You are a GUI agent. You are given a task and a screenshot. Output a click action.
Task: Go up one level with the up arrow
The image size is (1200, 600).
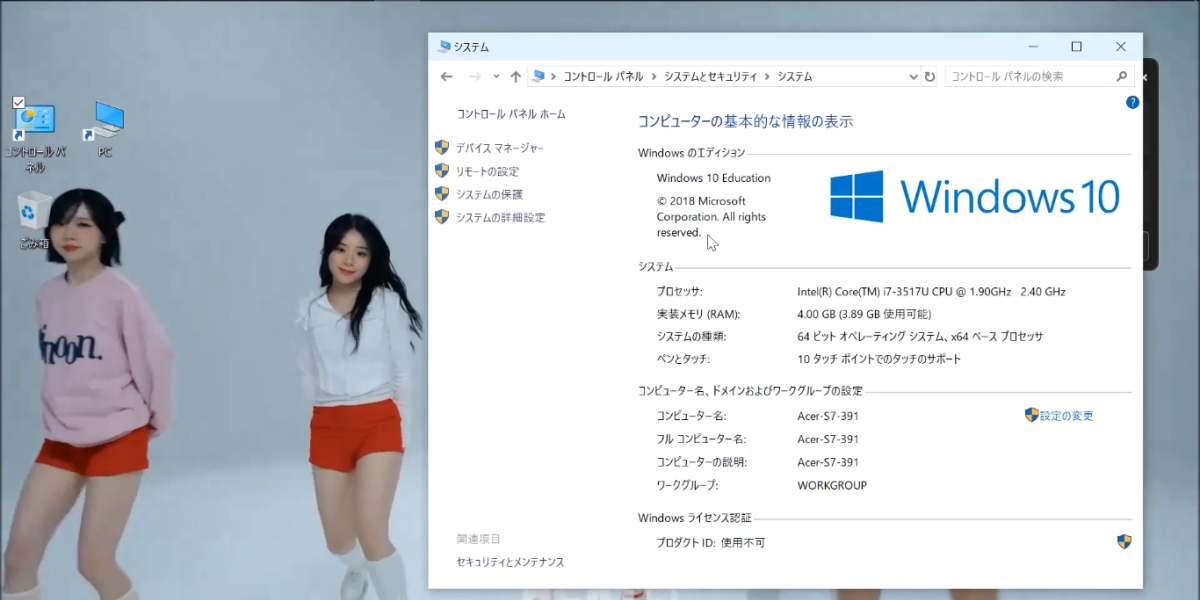[x=516, y=77]
